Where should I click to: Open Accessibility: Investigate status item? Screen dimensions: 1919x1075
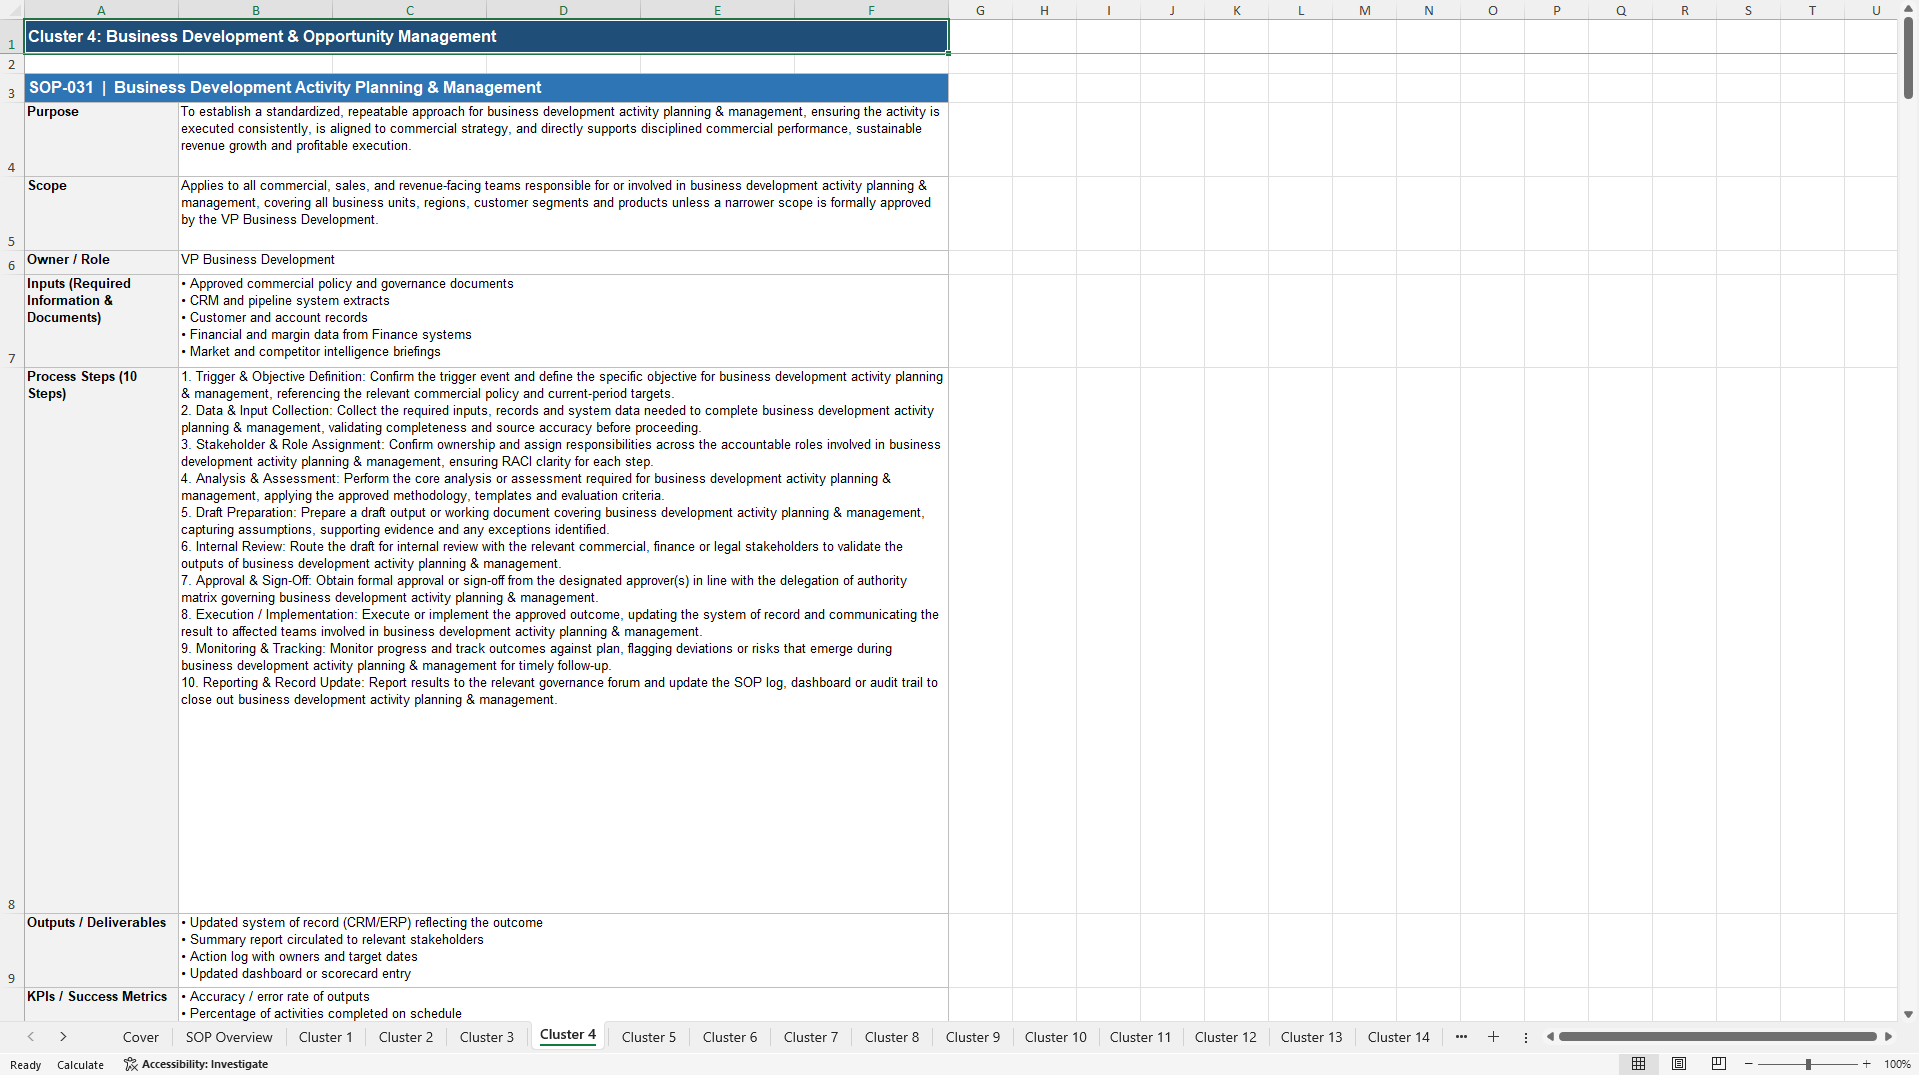tap(196, 1064)
